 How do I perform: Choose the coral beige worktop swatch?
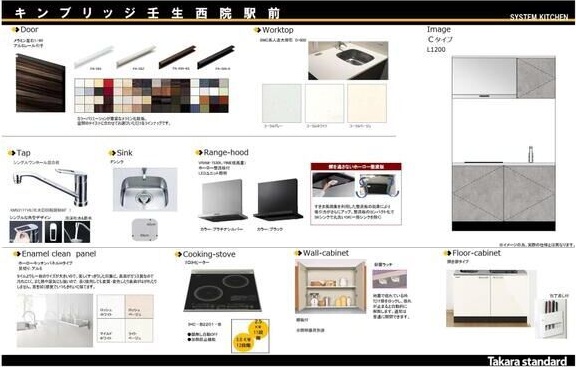tap(367, 103)
